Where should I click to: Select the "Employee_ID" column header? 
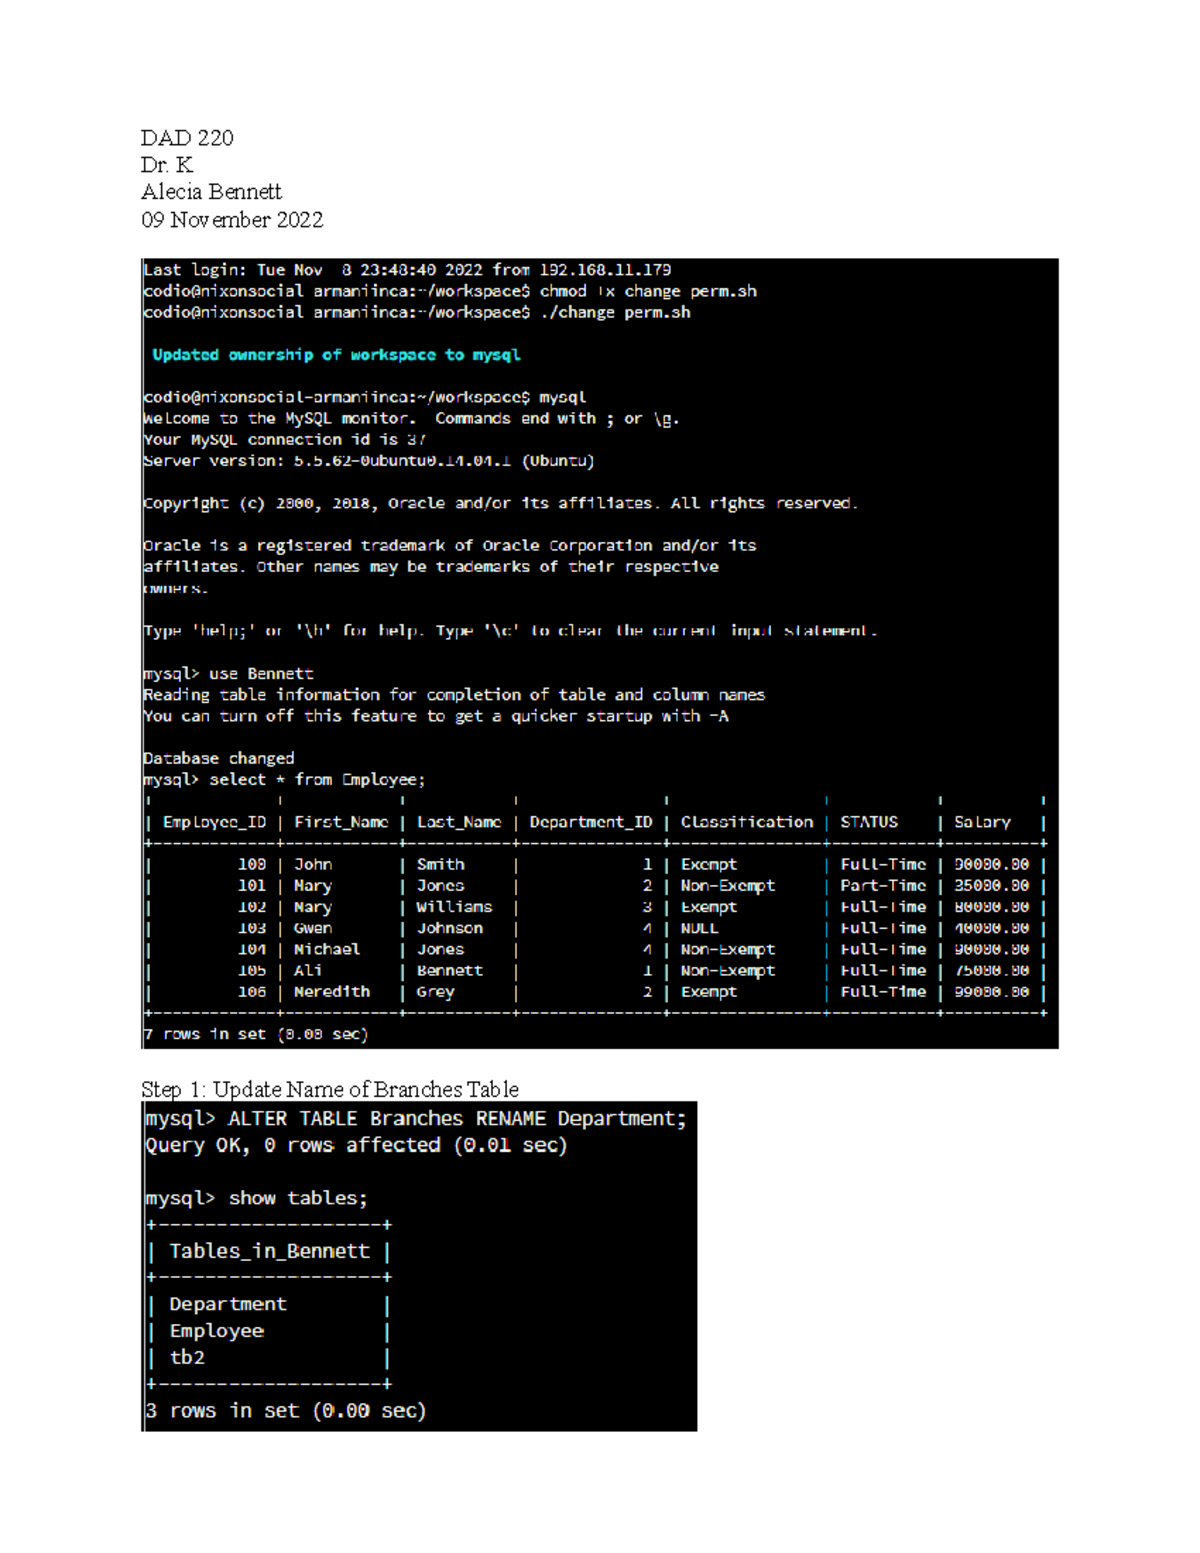(x=214, y=822)
